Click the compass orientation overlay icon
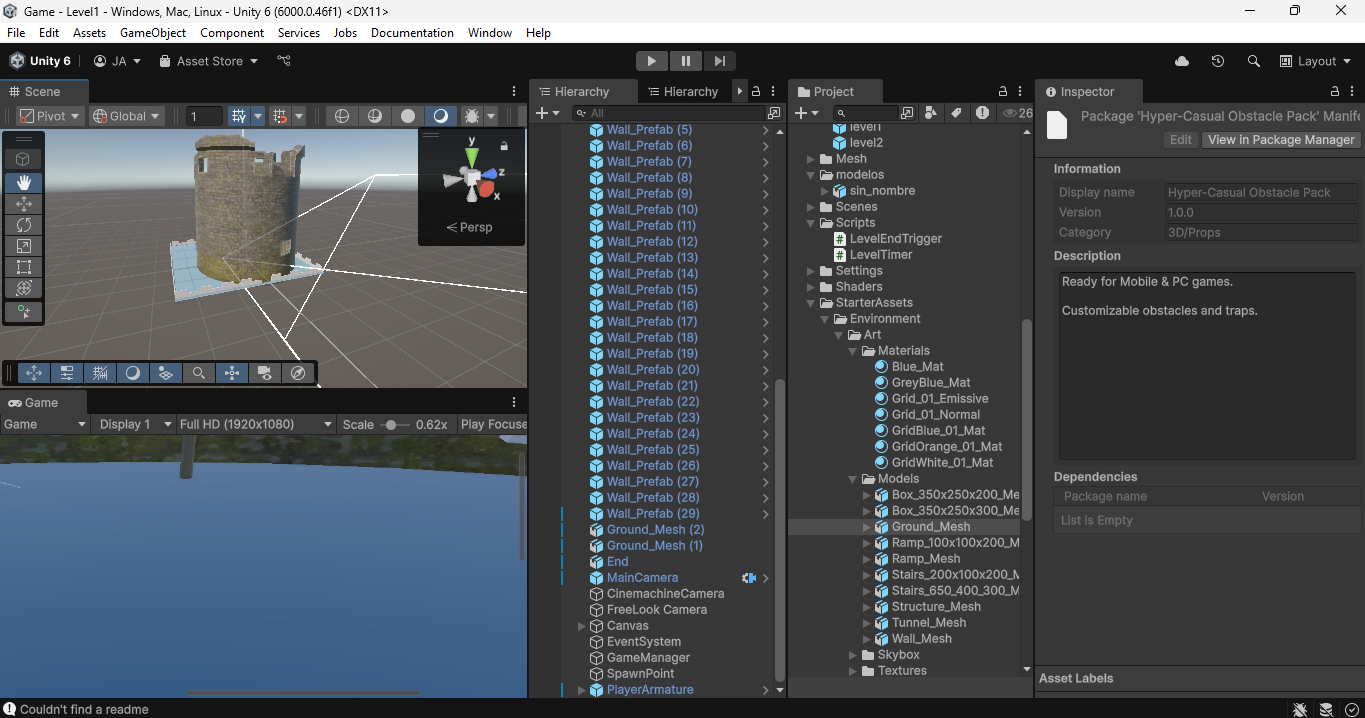The height and width of the screenshot is (718, 1365). pos(297,373)
